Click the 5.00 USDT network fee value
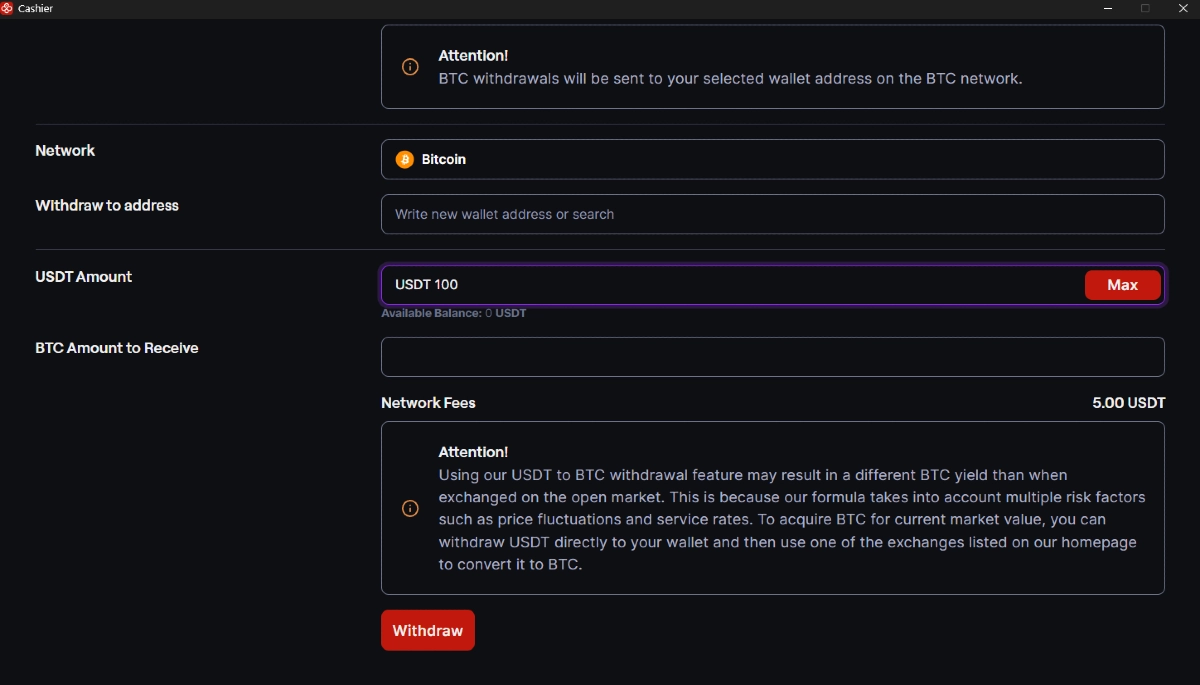Viewport: 1200px width, 685px height. (x=1128, y=403)
